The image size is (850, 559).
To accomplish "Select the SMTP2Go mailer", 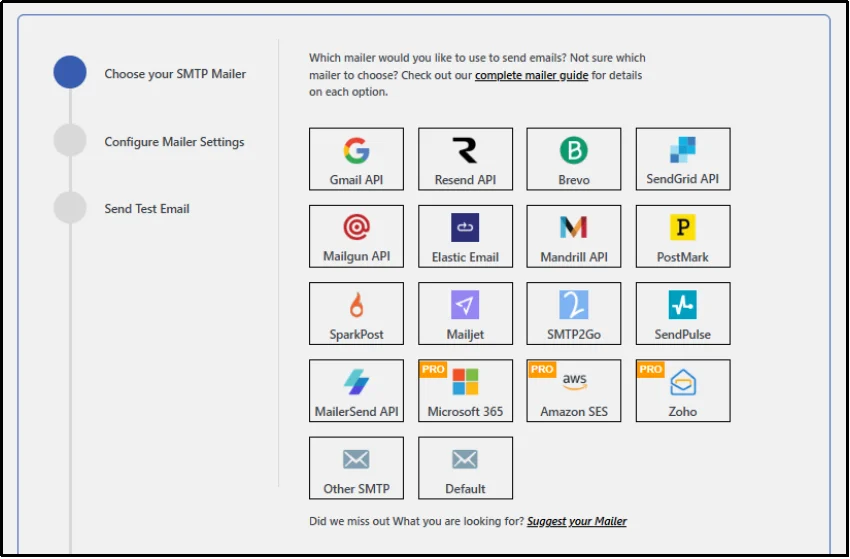I will point(574,313).
